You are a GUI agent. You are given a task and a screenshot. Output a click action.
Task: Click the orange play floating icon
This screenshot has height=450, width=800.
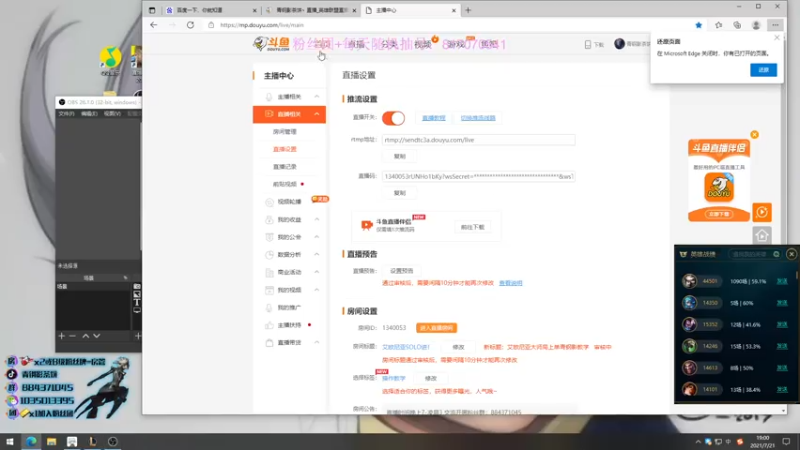(762, 212)
